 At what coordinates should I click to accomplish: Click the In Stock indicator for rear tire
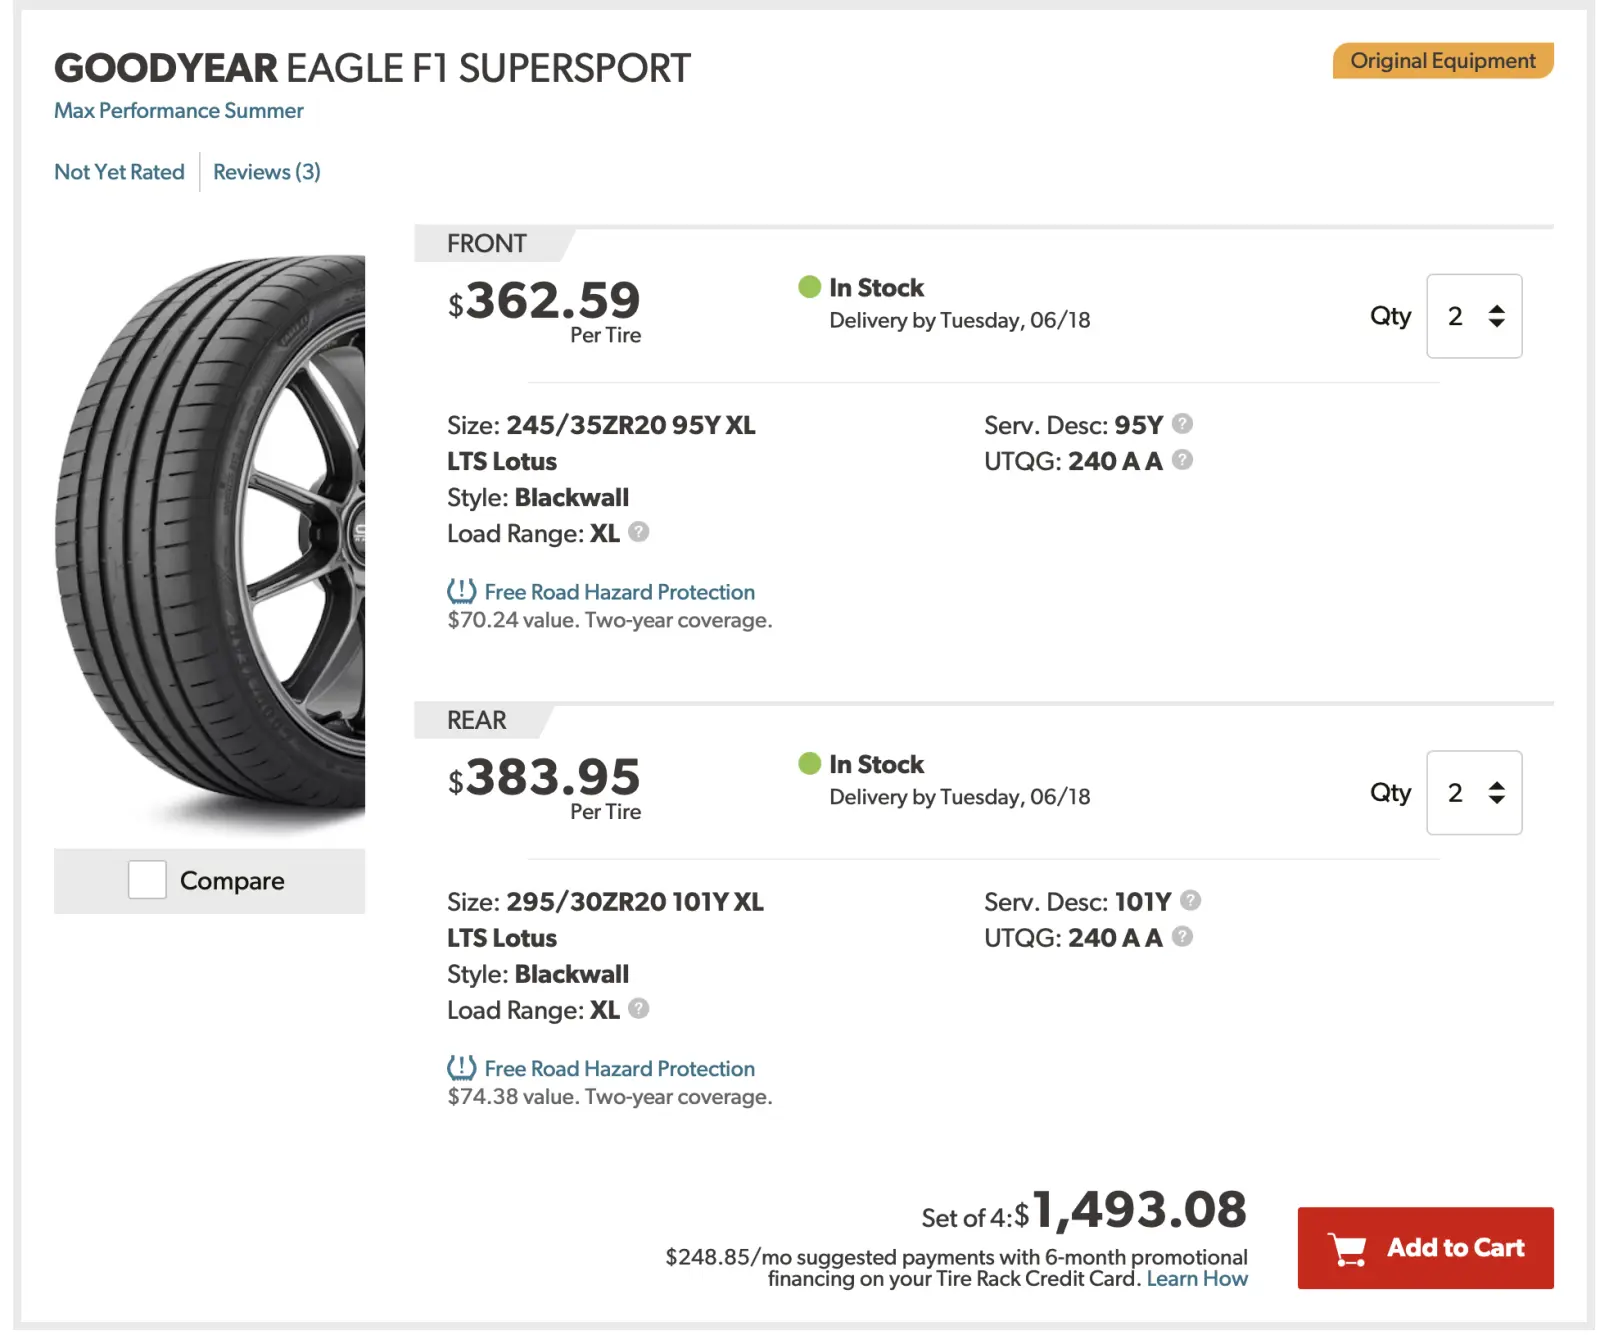pyautogui.click(x=808, y=764)
